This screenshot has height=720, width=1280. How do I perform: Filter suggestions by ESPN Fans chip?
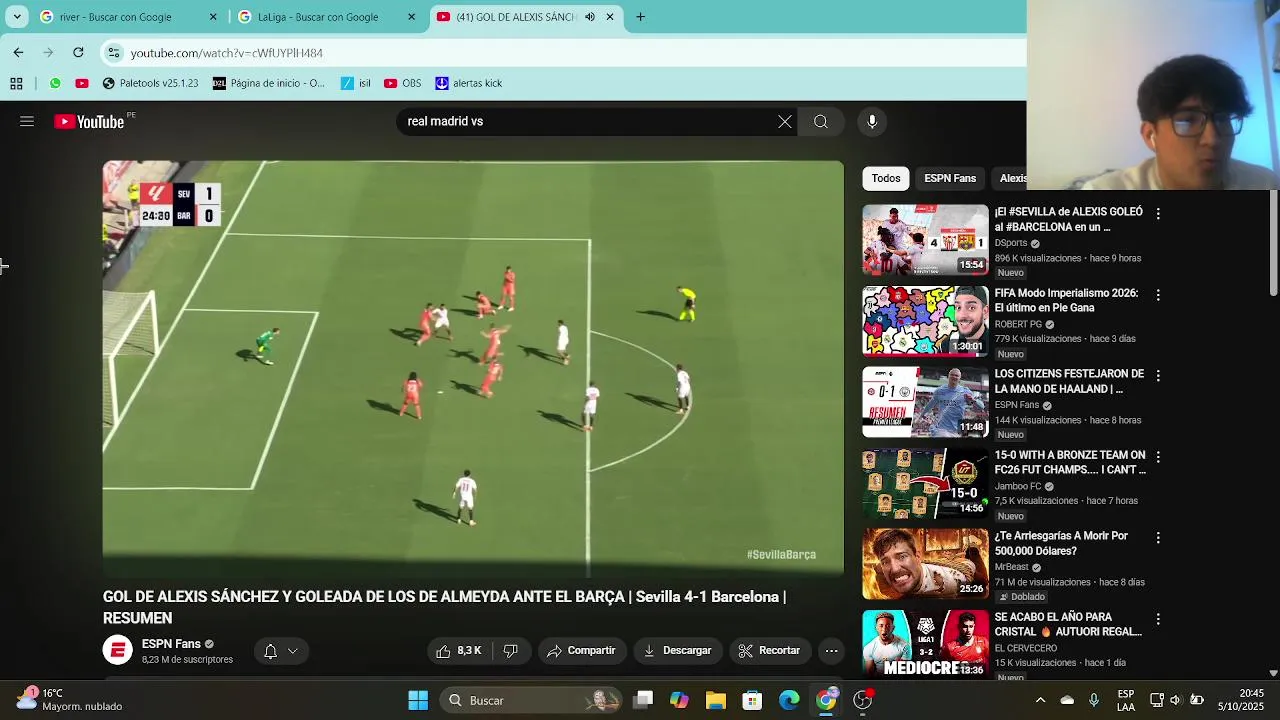point(950,178)
